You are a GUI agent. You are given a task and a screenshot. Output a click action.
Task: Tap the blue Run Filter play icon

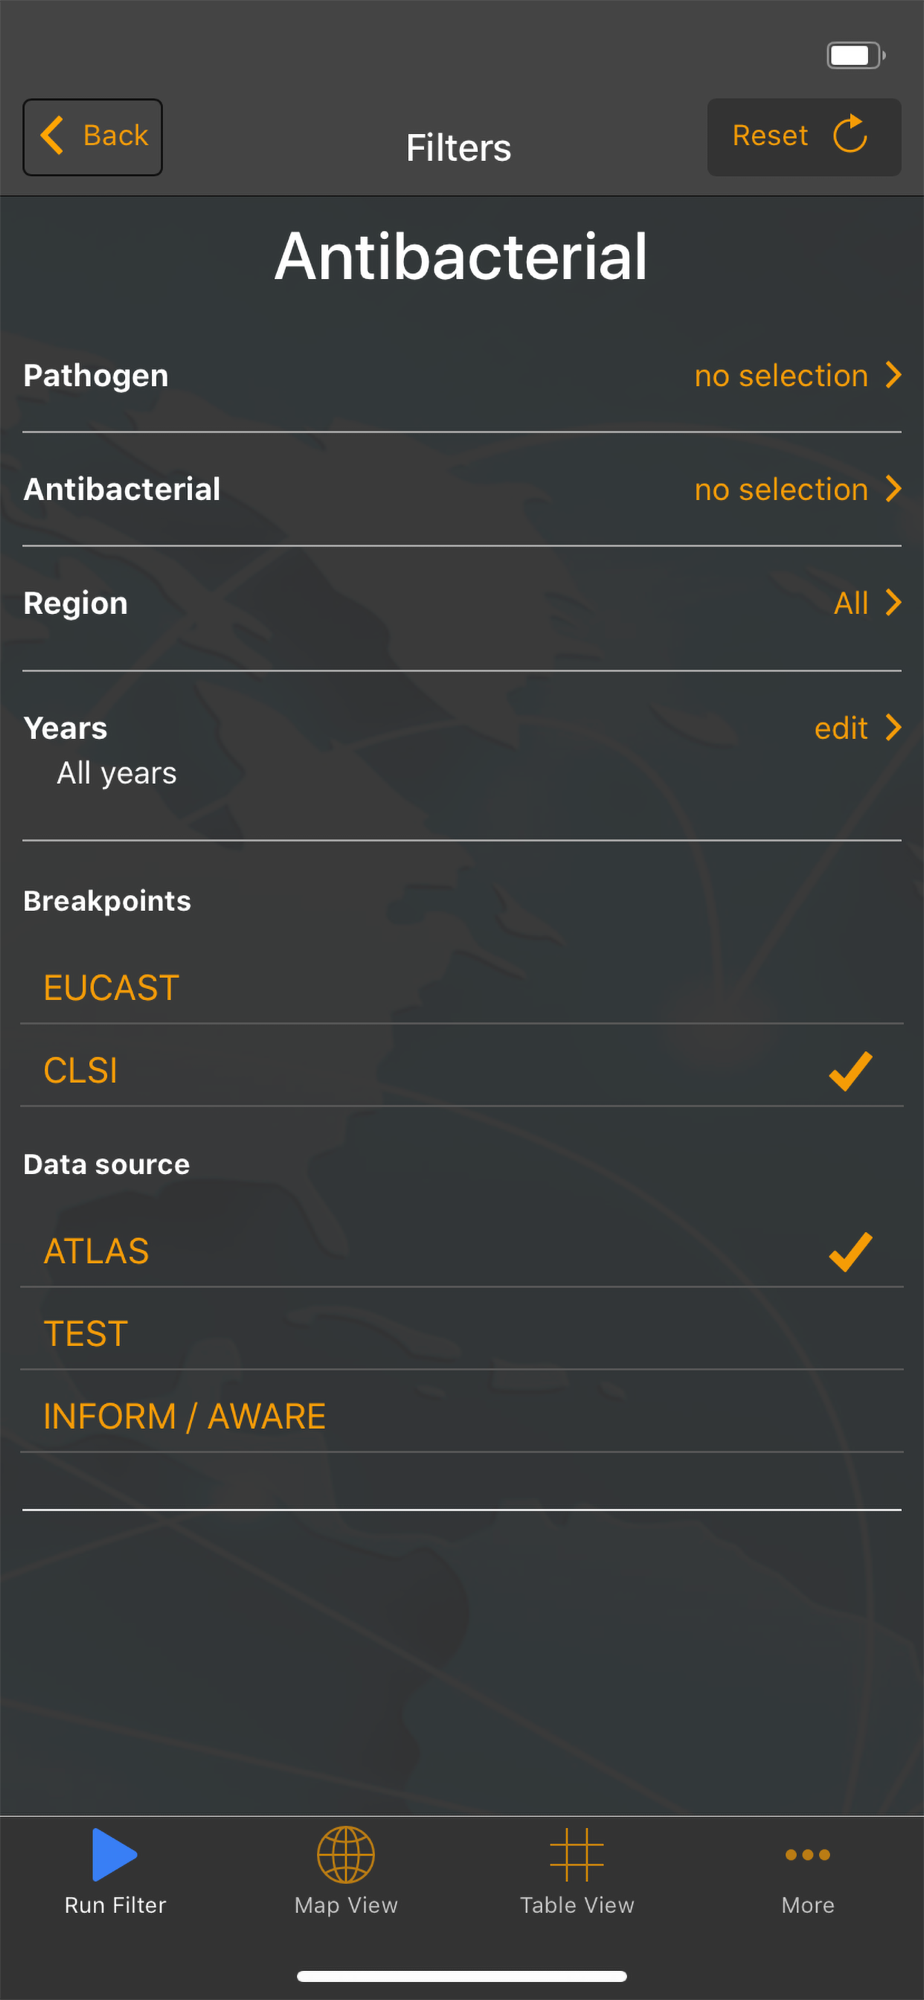click(115, 1855)
